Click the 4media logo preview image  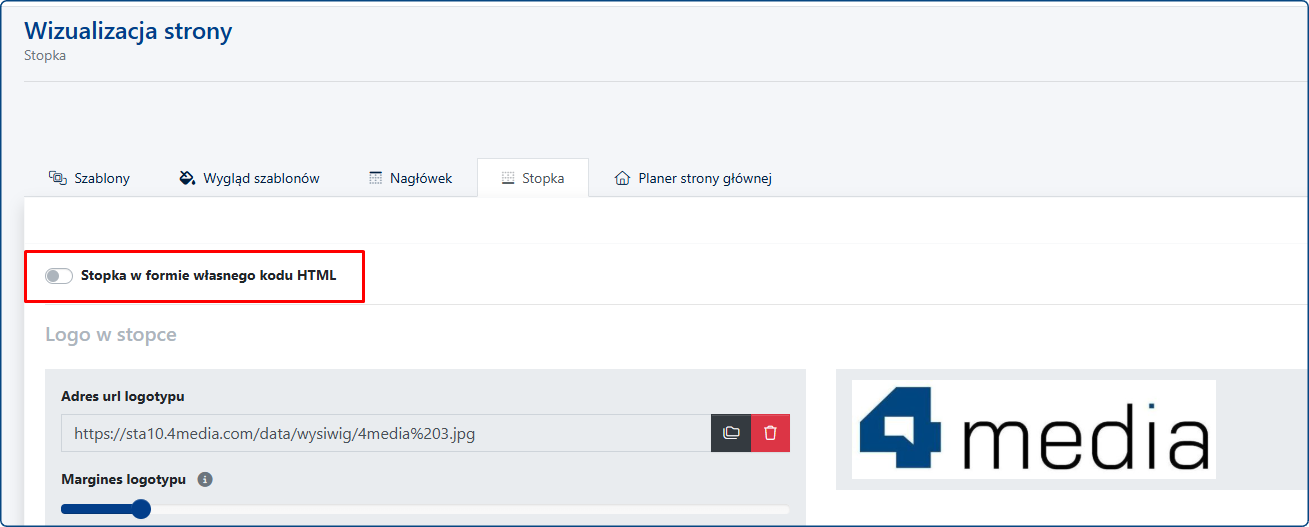tap(1033, 429)
